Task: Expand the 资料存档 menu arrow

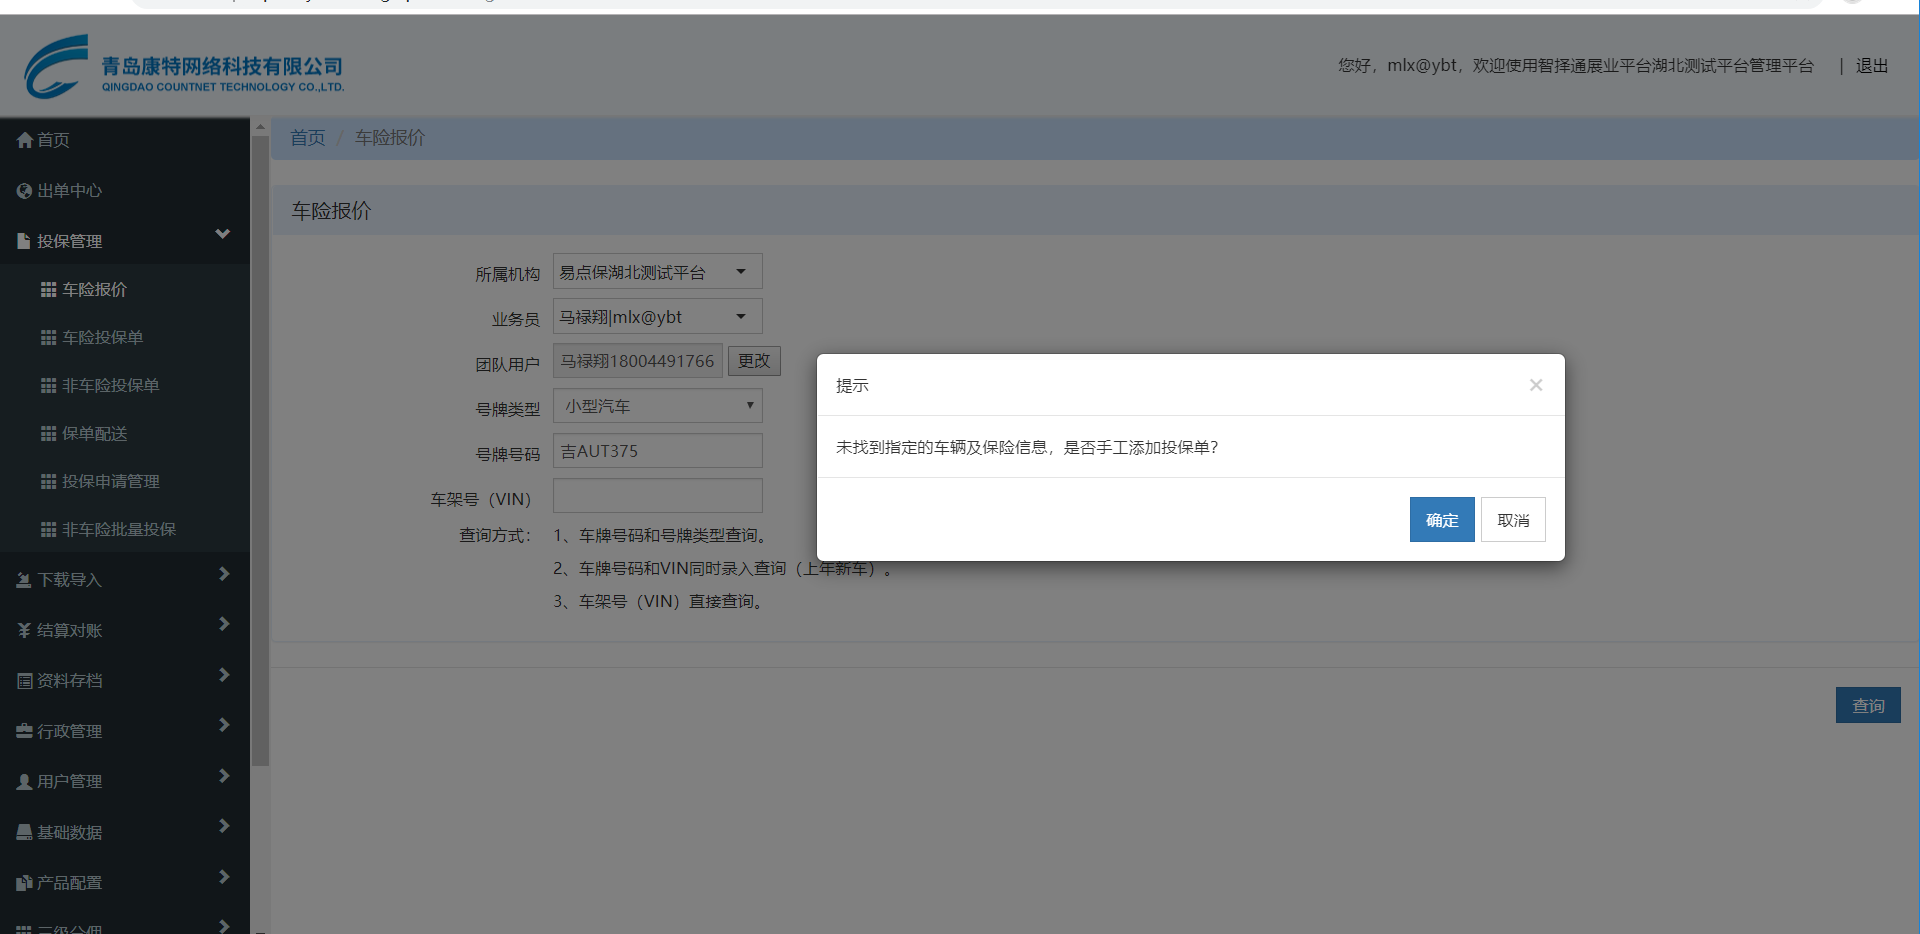Action: click(x=224, y=675)
